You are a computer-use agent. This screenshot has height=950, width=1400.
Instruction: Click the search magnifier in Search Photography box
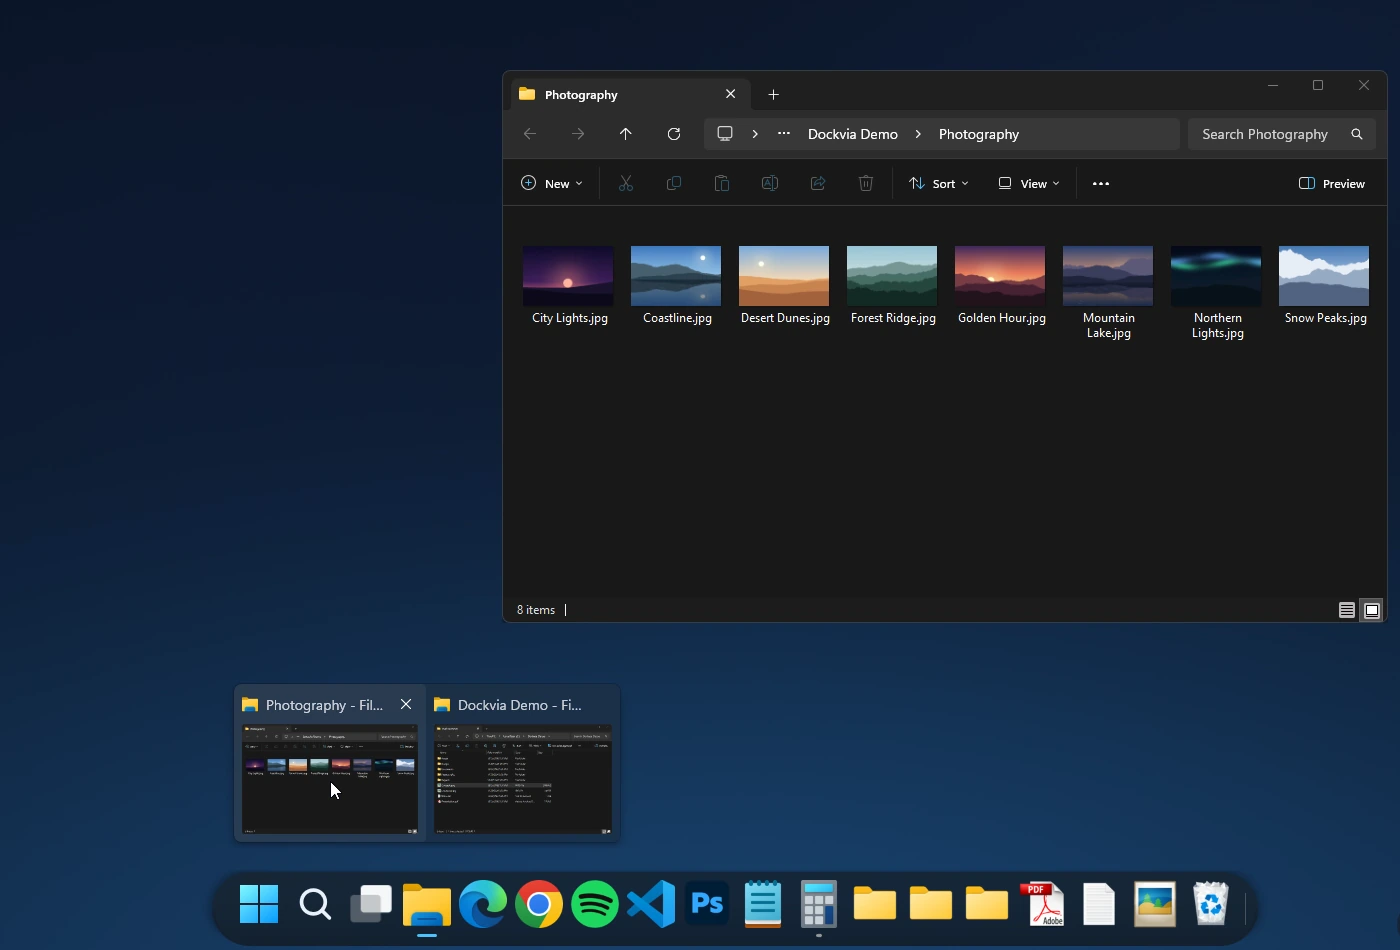coord(1357,134)
